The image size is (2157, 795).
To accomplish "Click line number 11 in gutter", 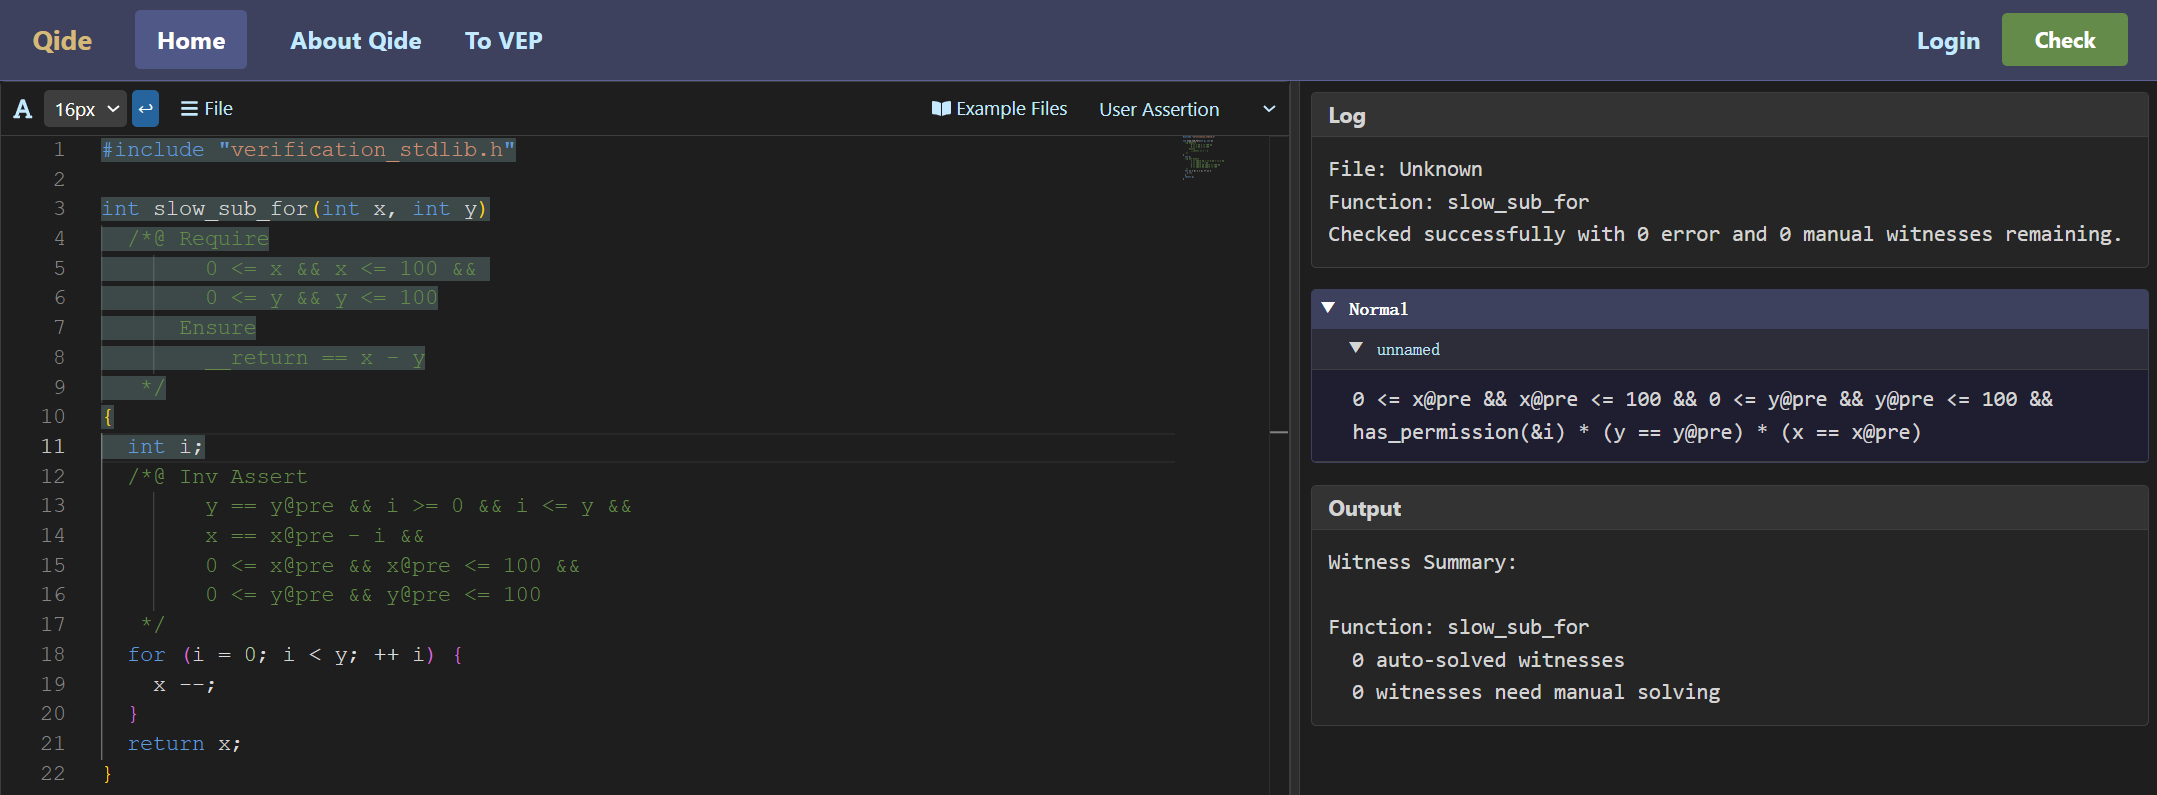I will 53,446.
